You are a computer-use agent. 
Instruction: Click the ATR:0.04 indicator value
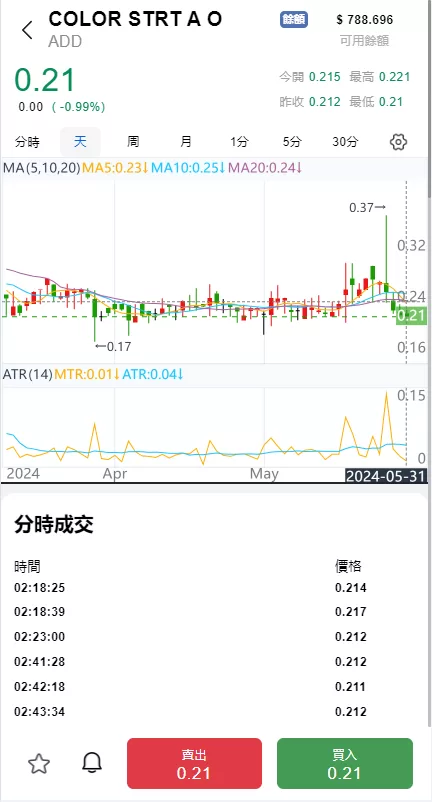(x=153, y=374)
